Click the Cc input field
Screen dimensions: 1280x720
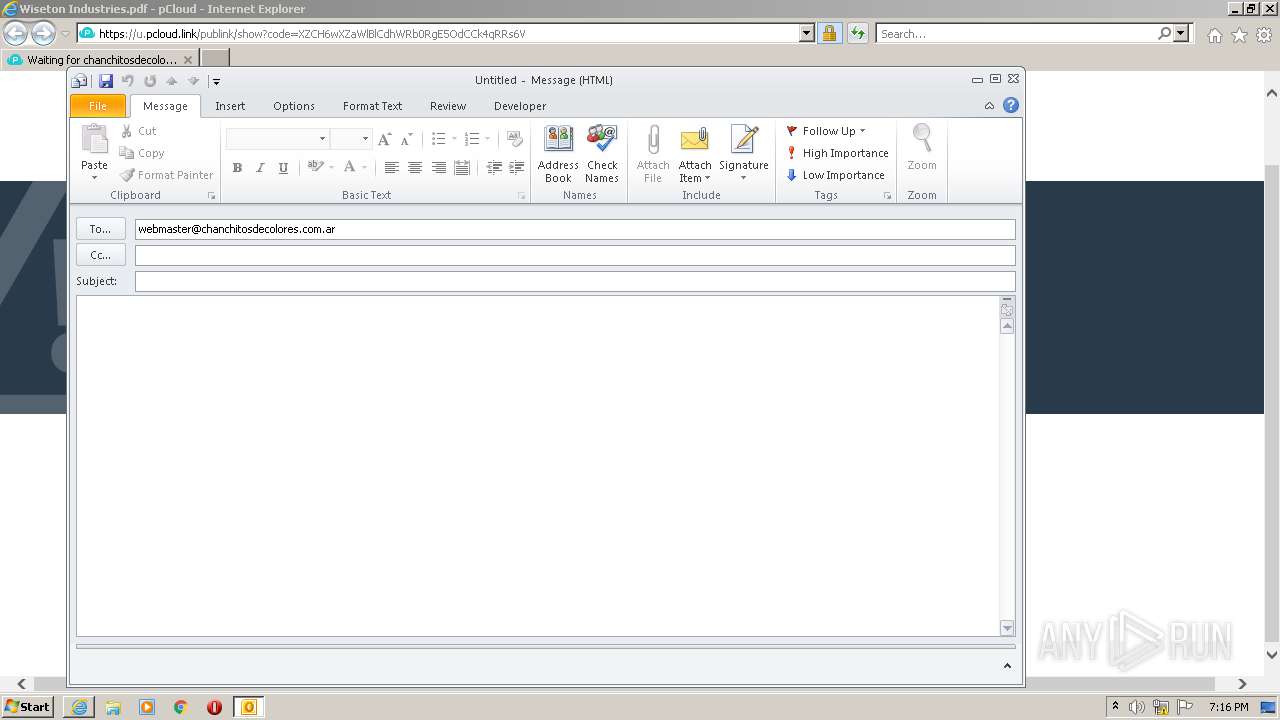[x=575, y=255]
